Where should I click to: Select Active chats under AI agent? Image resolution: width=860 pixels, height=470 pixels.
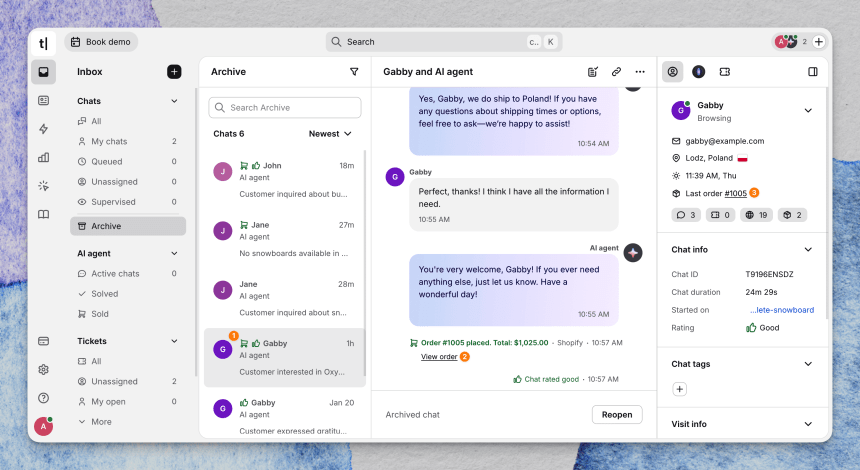click(128, 274)
